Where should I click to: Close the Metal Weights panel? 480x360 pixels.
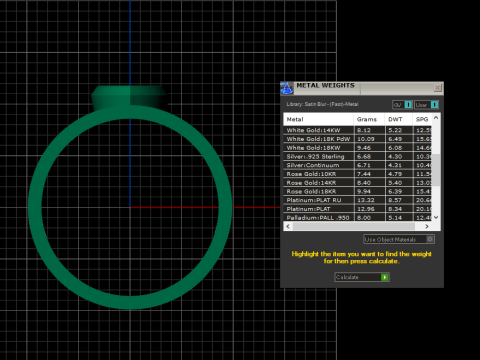pyautogui.click(x=437, y=88)
